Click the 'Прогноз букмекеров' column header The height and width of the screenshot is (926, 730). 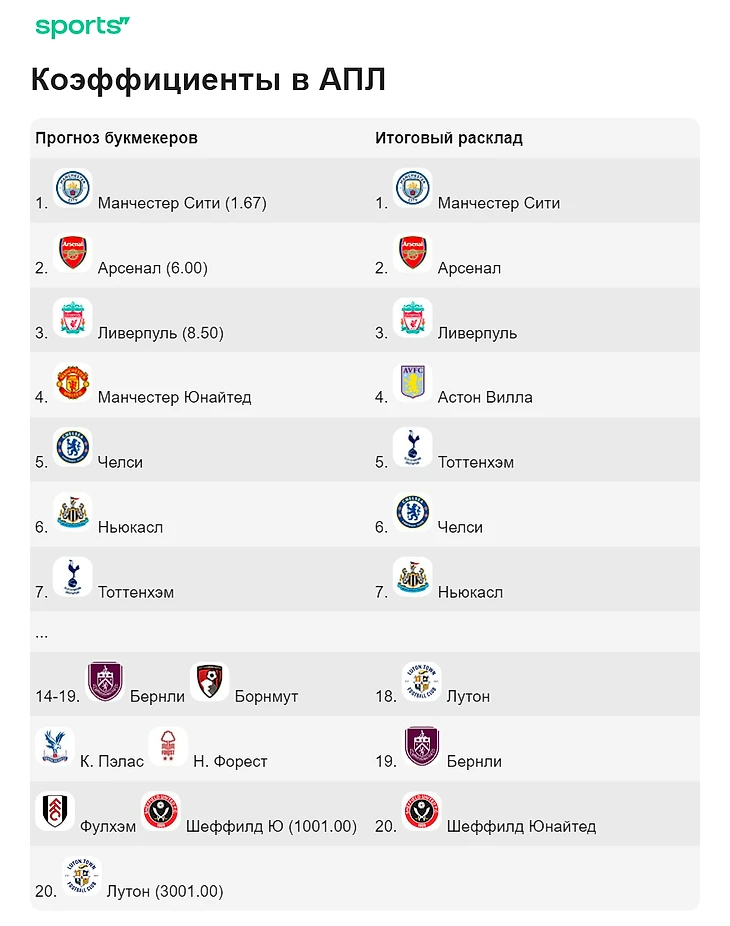116,138
